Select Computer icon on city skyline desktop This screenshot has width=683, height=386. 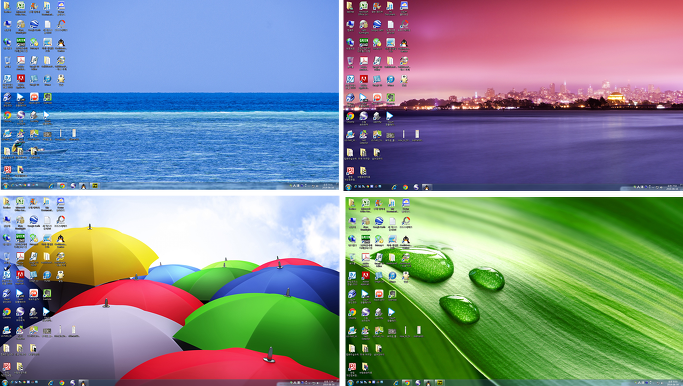350,24
